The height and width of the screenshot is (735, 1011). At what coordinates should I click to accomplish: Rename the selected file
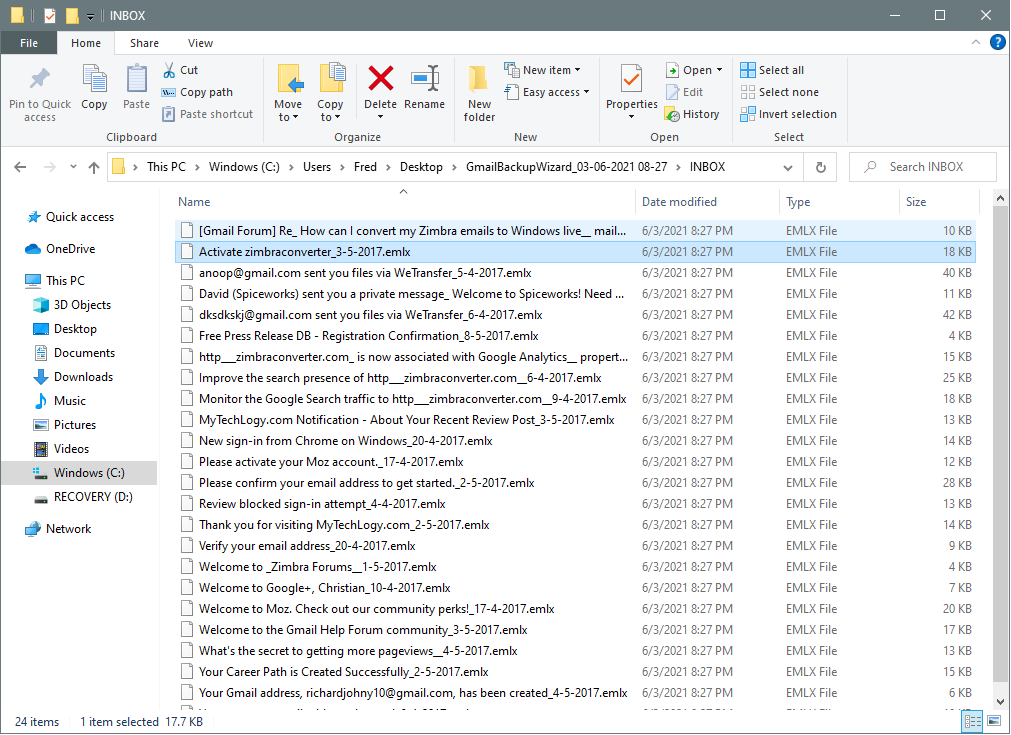[424, 87]
